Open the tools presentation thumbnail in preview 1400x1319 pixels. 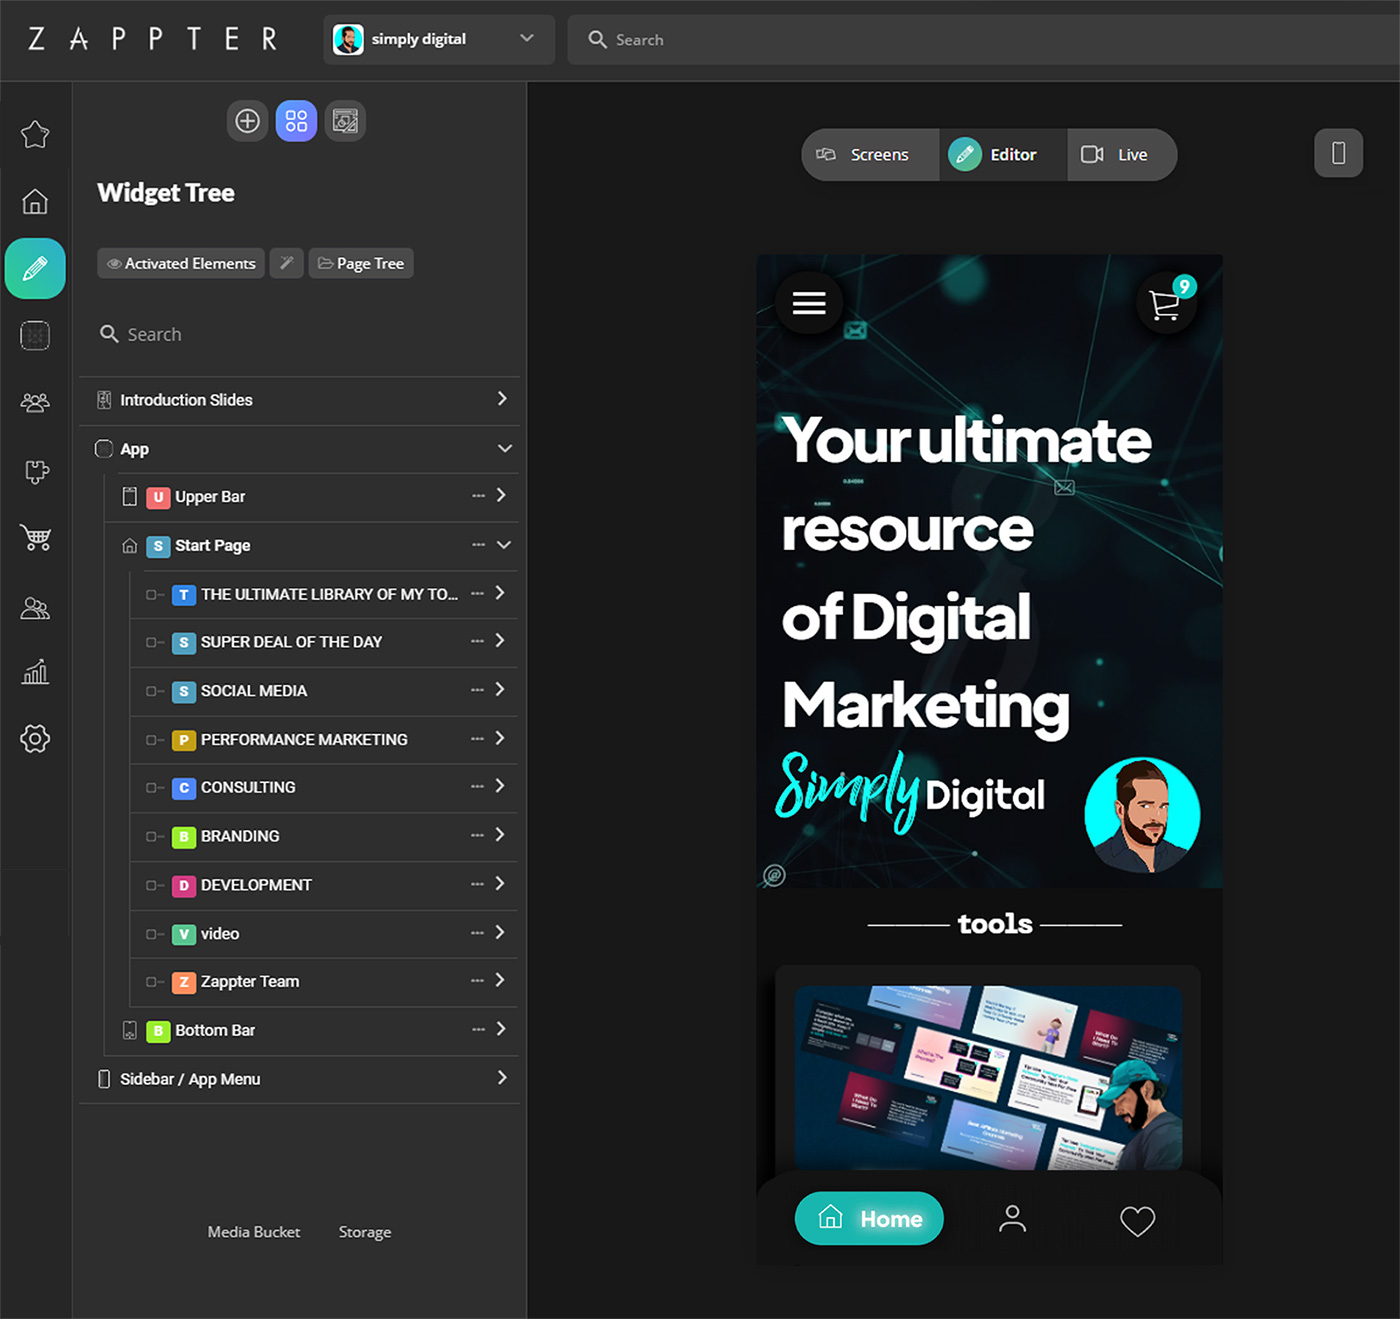[988, 1078]
